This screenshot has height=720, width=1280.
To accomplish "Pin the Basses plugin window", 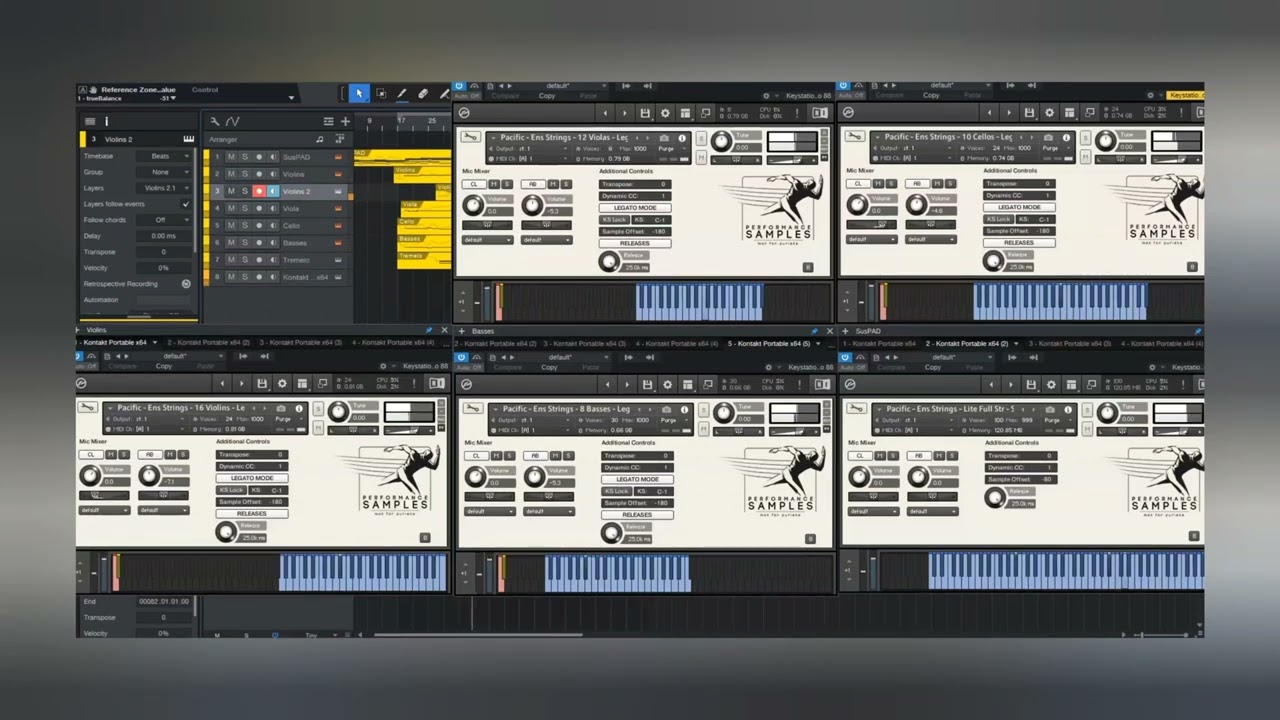I will pyautogui.click(x=815, y=331).
